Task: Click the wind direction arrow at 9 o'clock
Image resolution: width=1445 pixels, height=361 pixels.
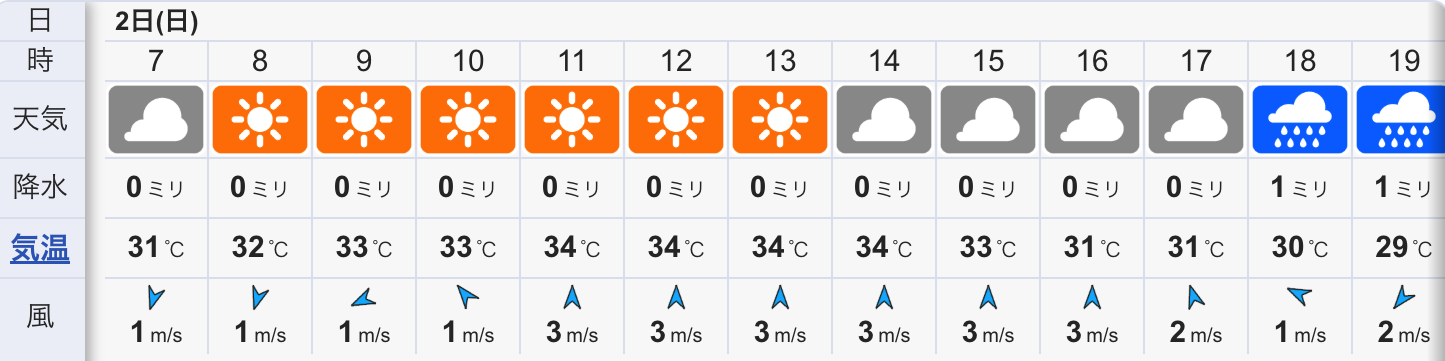Action: tap(364, 296)
